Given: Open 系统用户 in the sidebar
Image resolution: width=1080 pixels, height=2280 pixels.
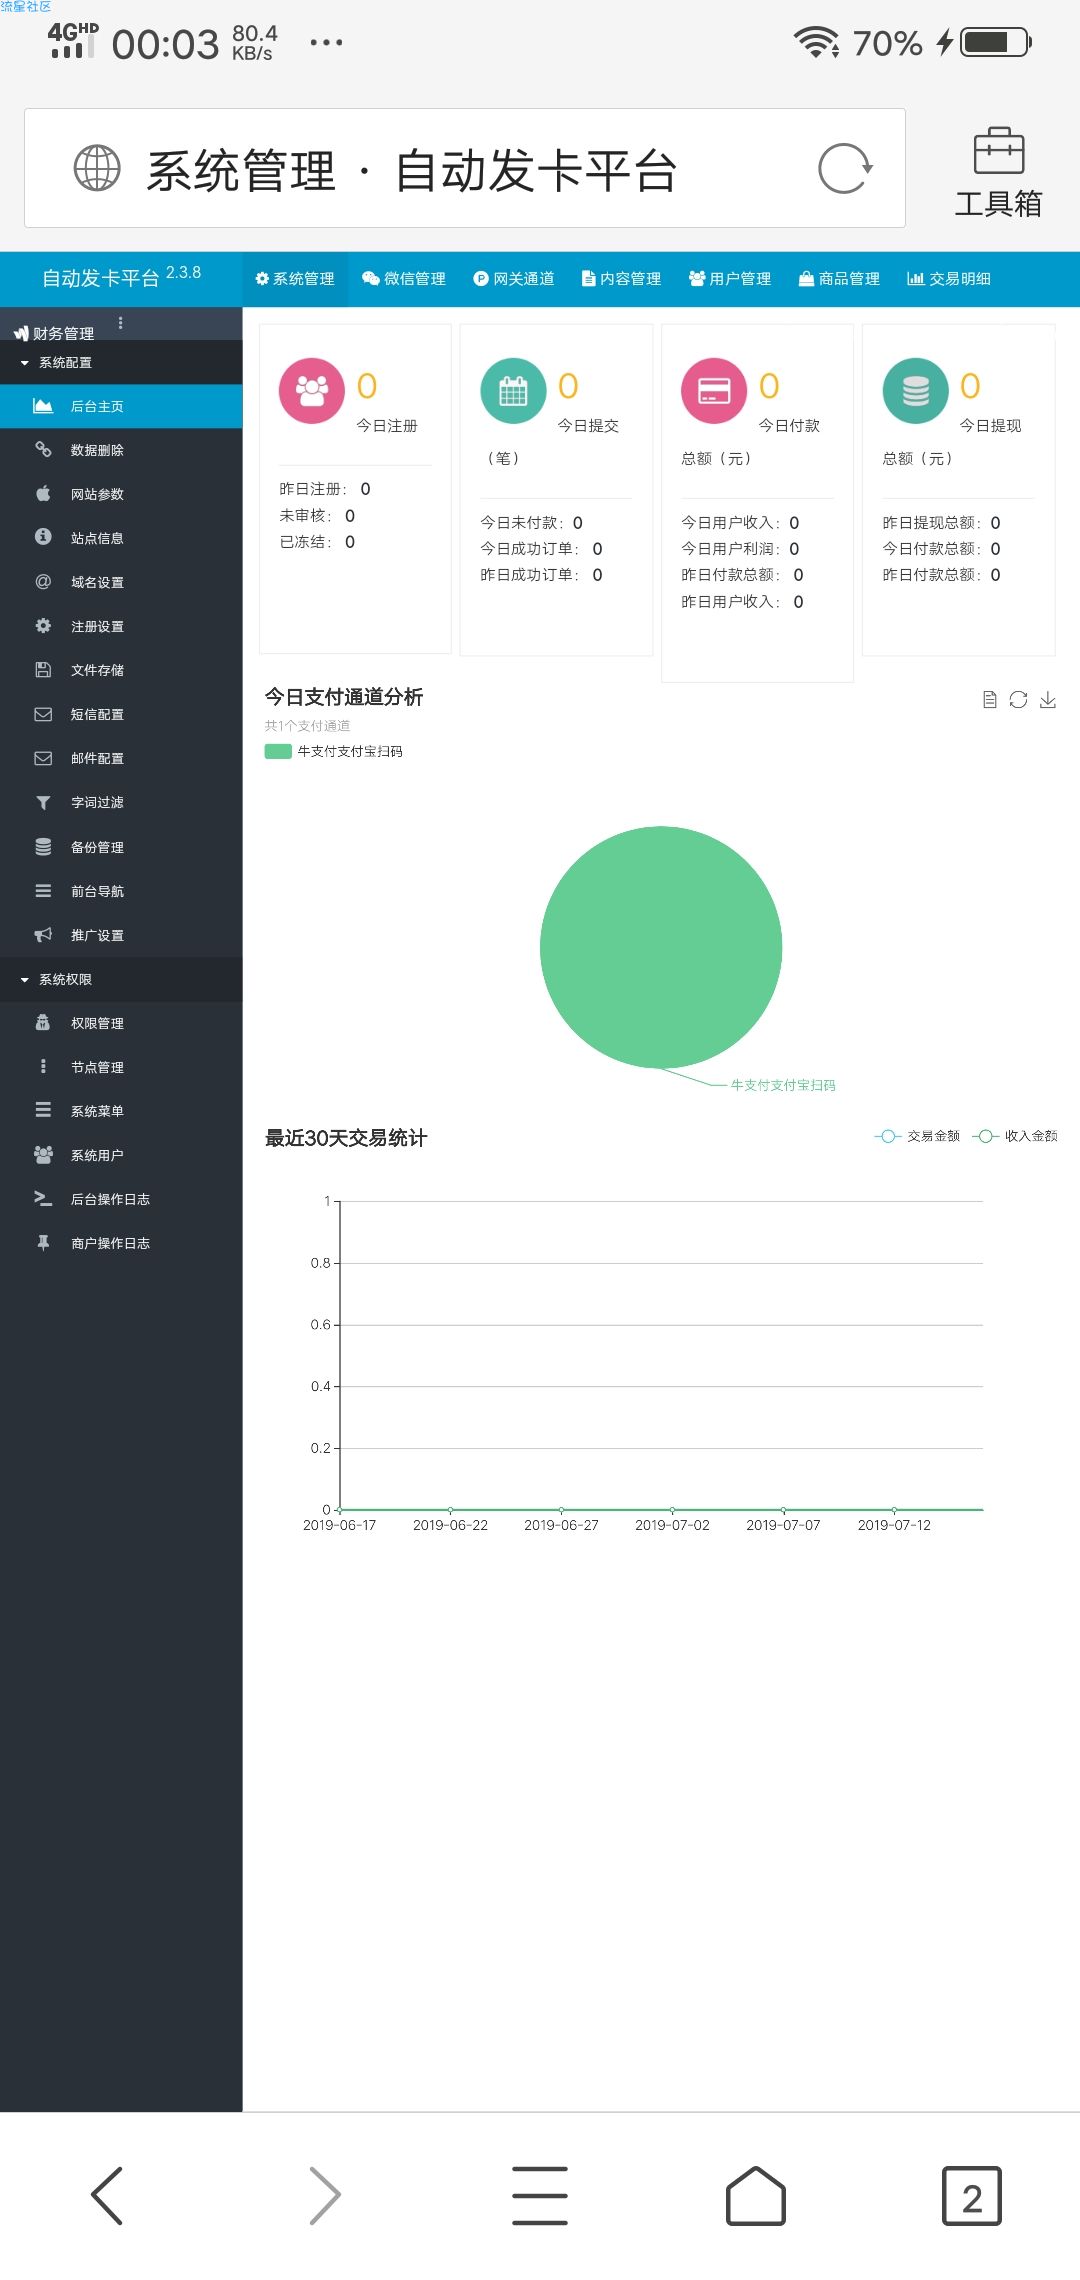Looking at the screenshot, I should [121, 1155].
